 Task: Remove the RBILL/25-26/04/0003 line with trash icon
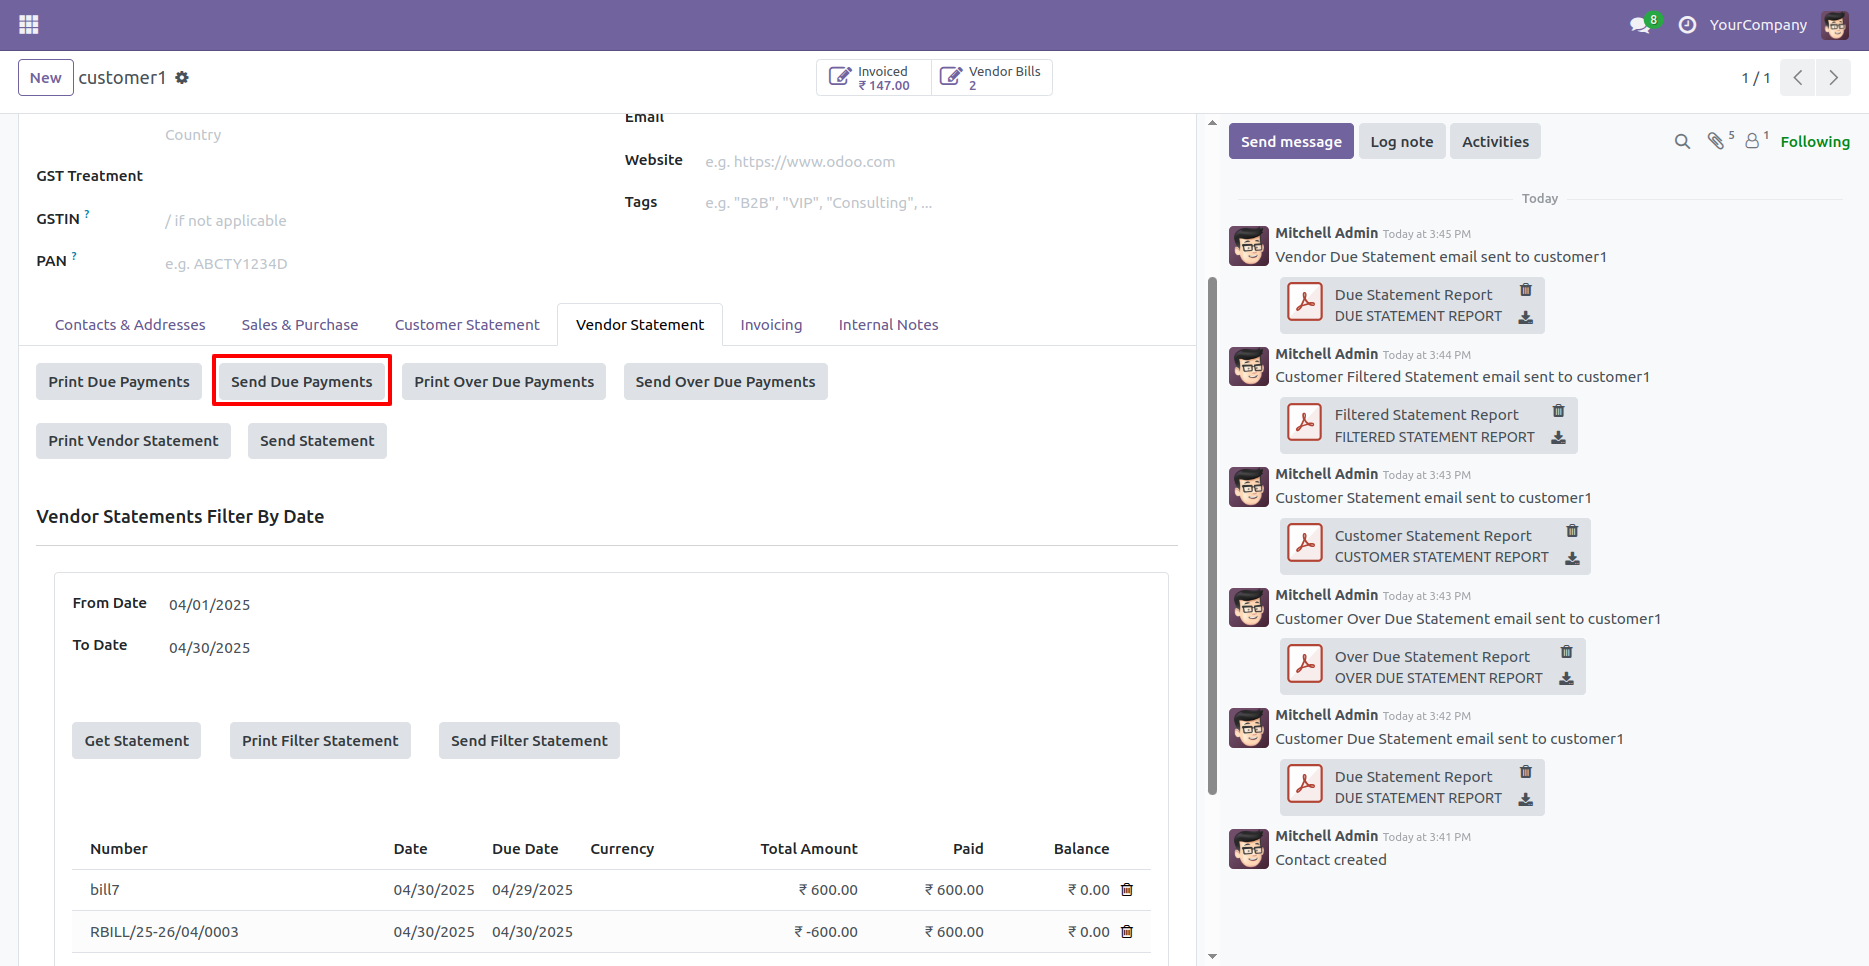(1127, 931)
